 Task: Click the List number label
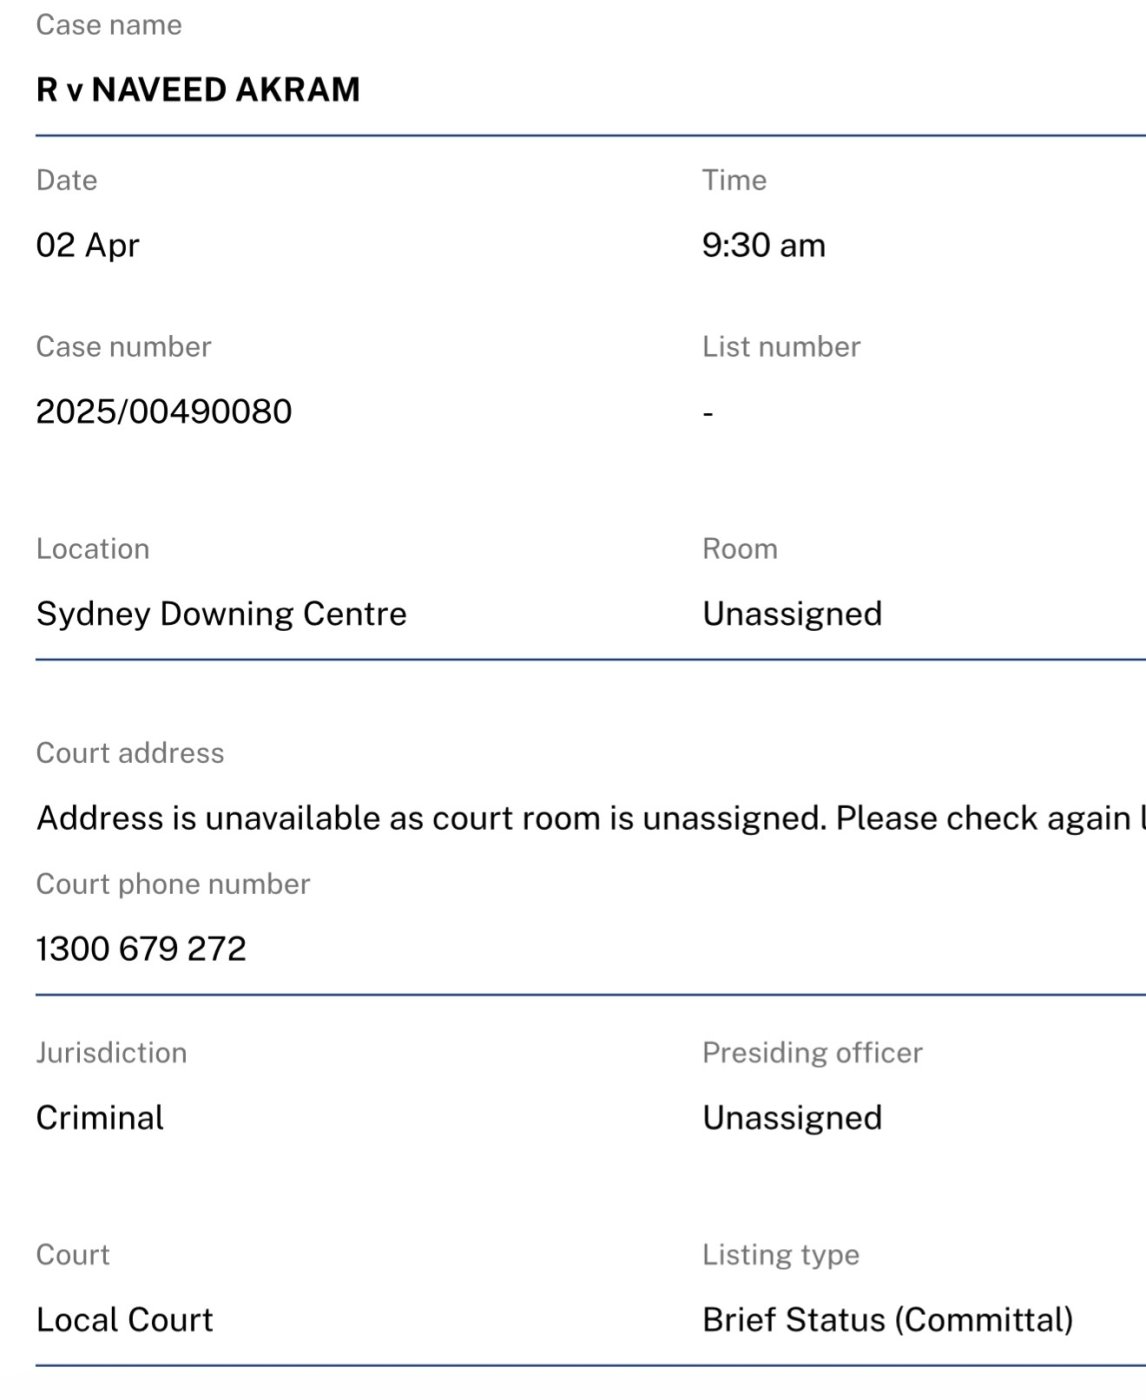(x=781, y=347)
